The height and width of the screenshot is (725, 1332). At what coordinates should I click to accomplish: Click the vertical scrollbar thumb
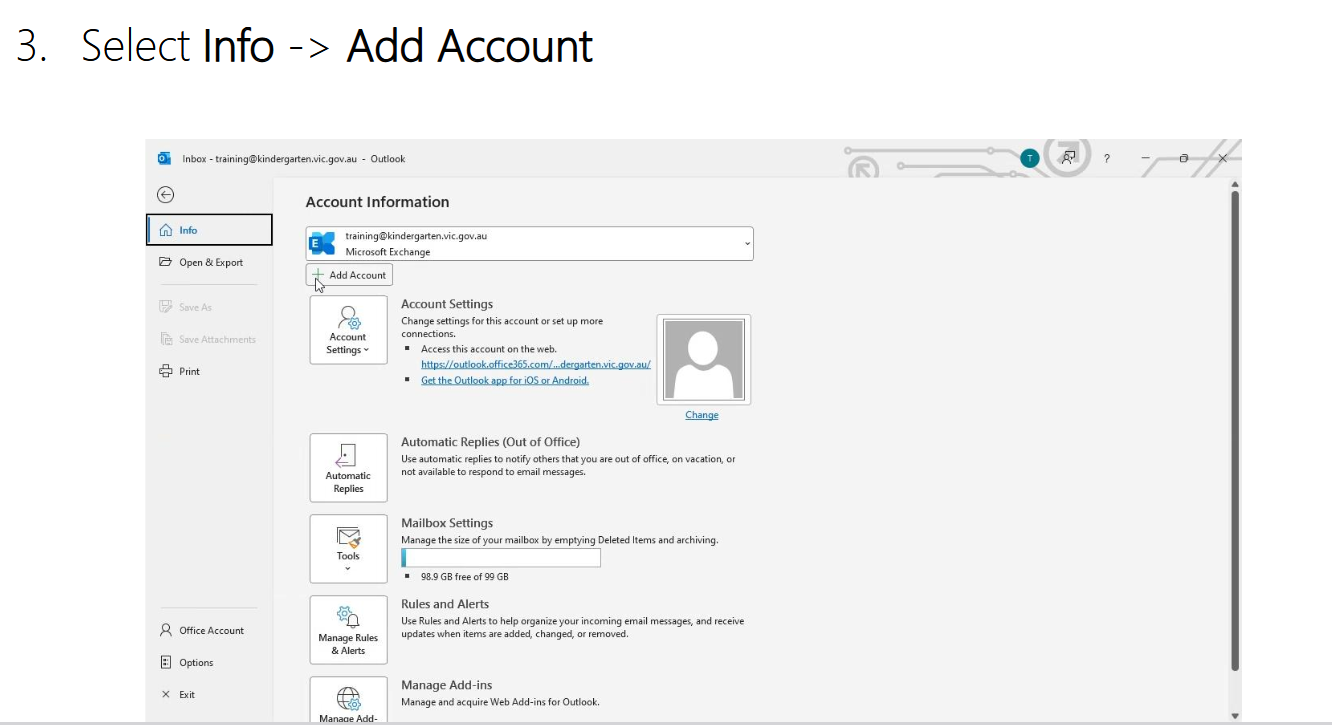(1235, 430)
